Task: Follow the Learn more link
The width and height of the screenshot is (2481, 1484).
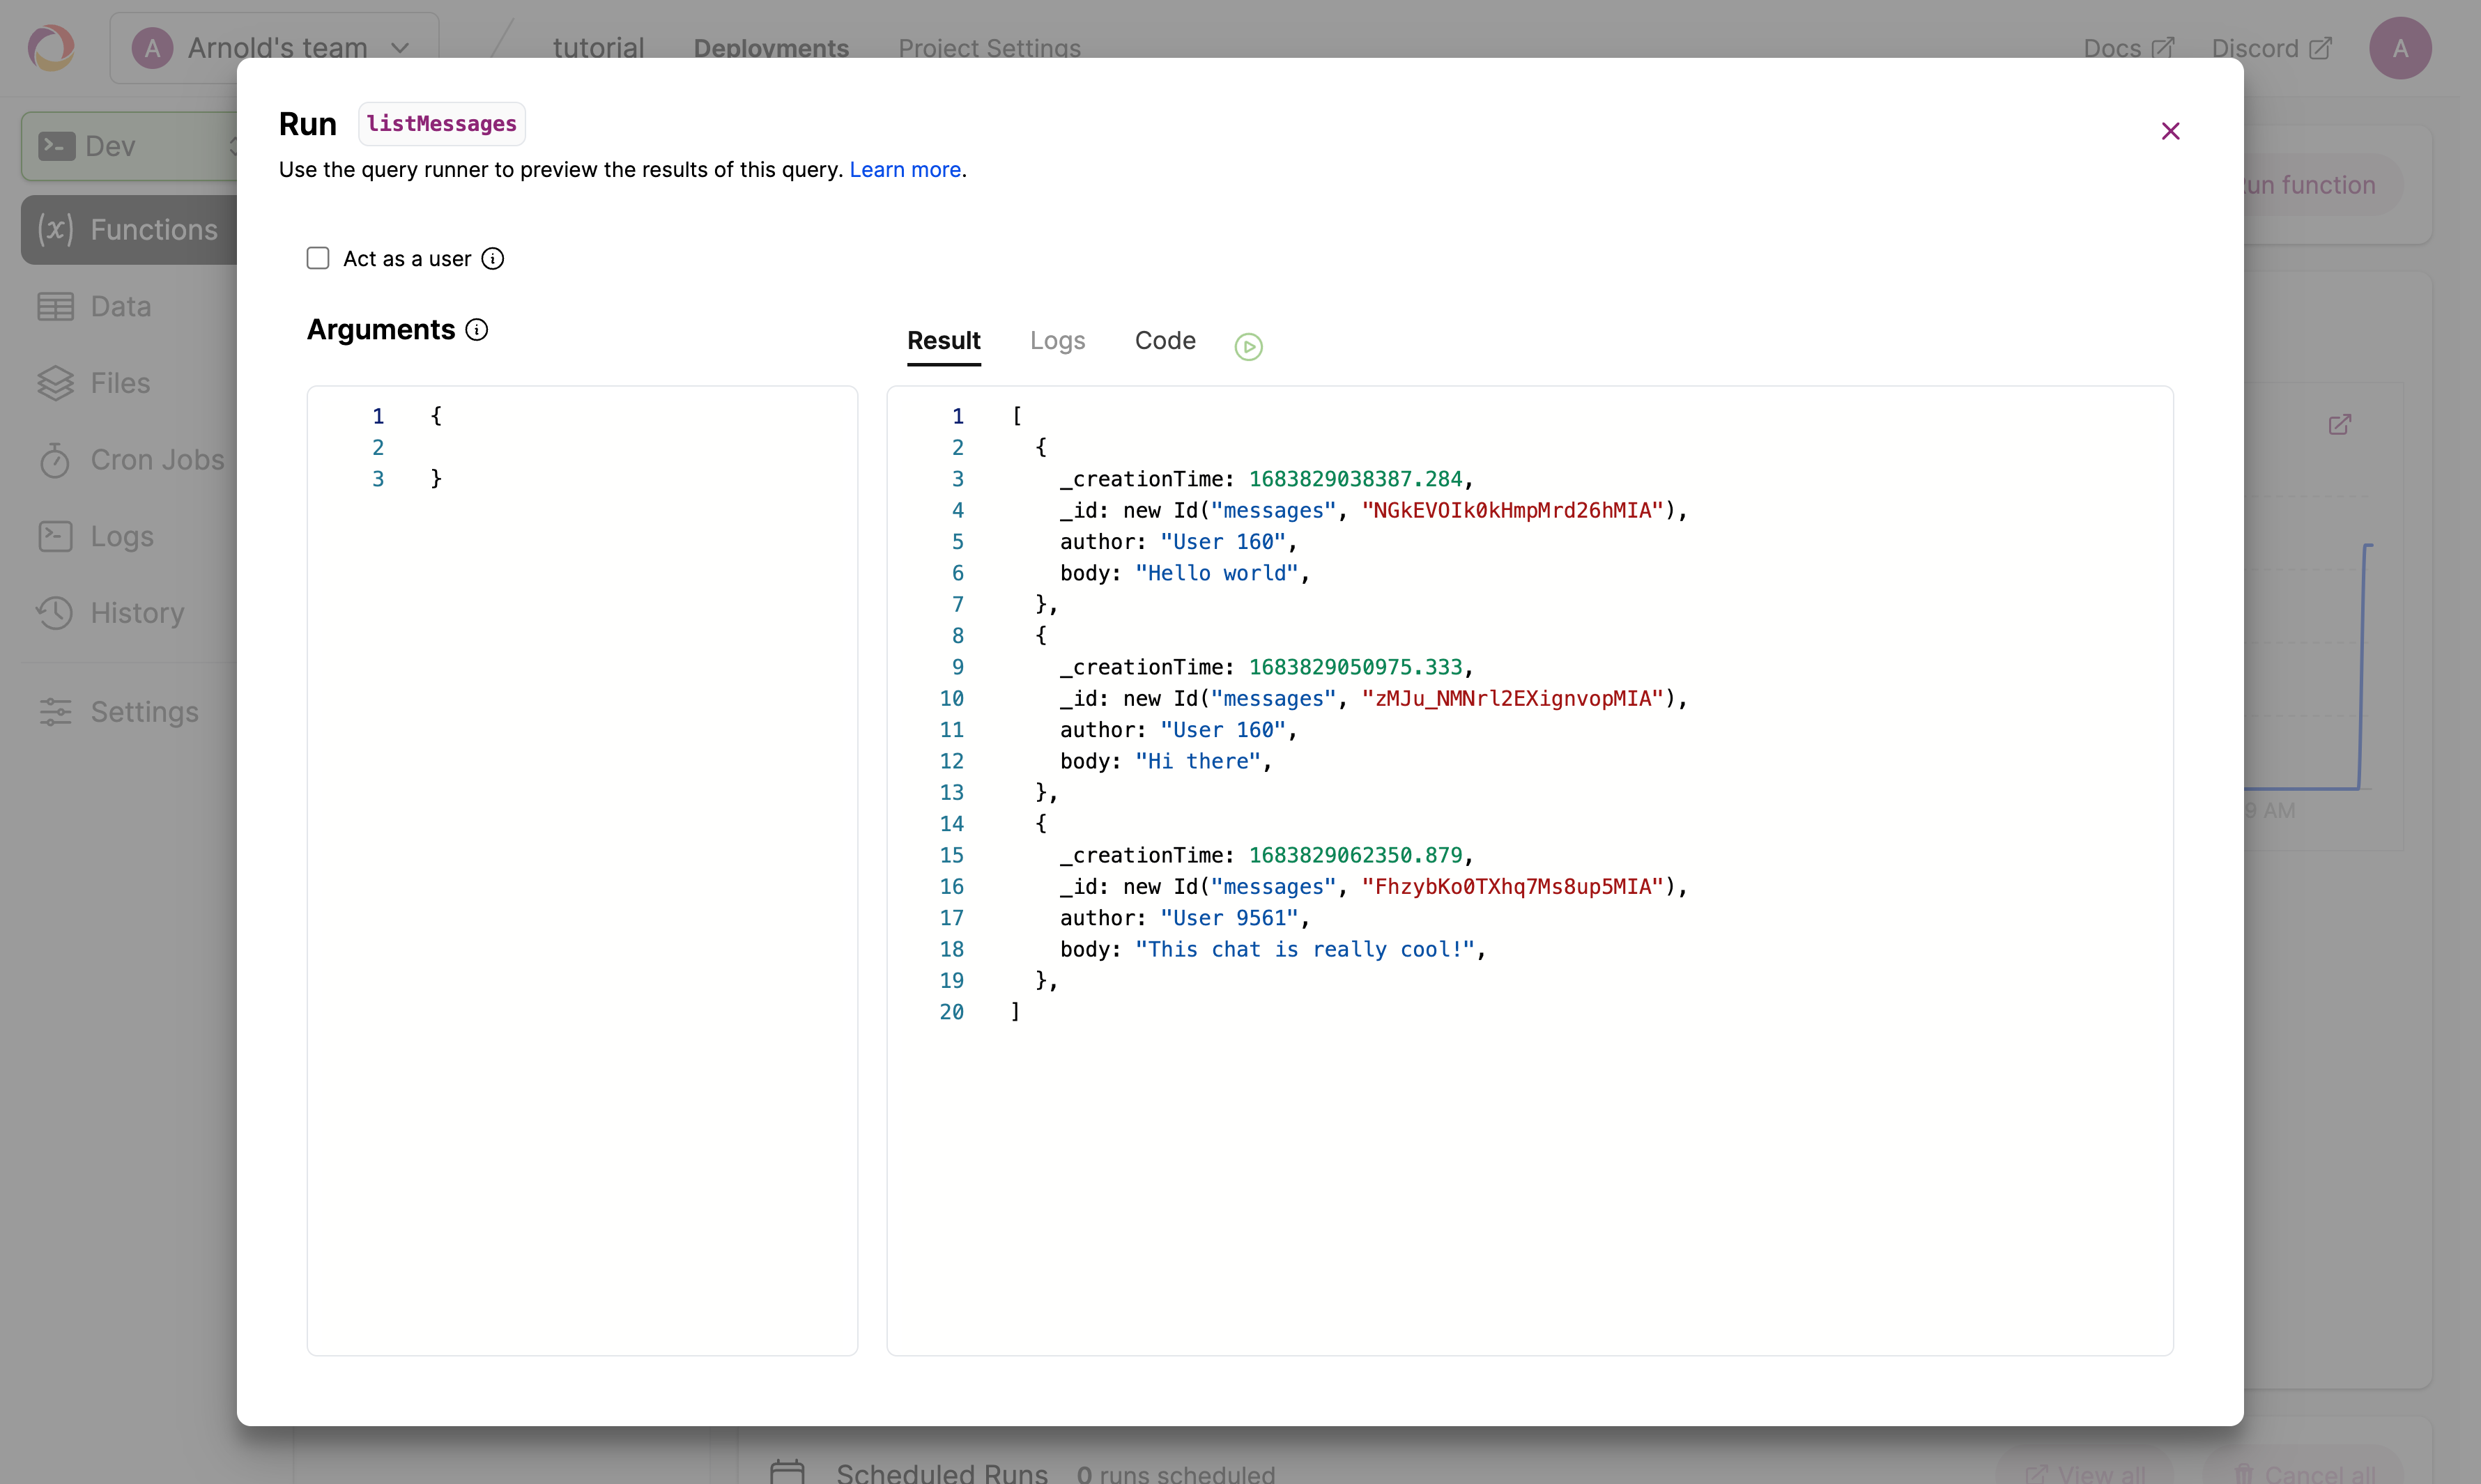Action: 905,170
